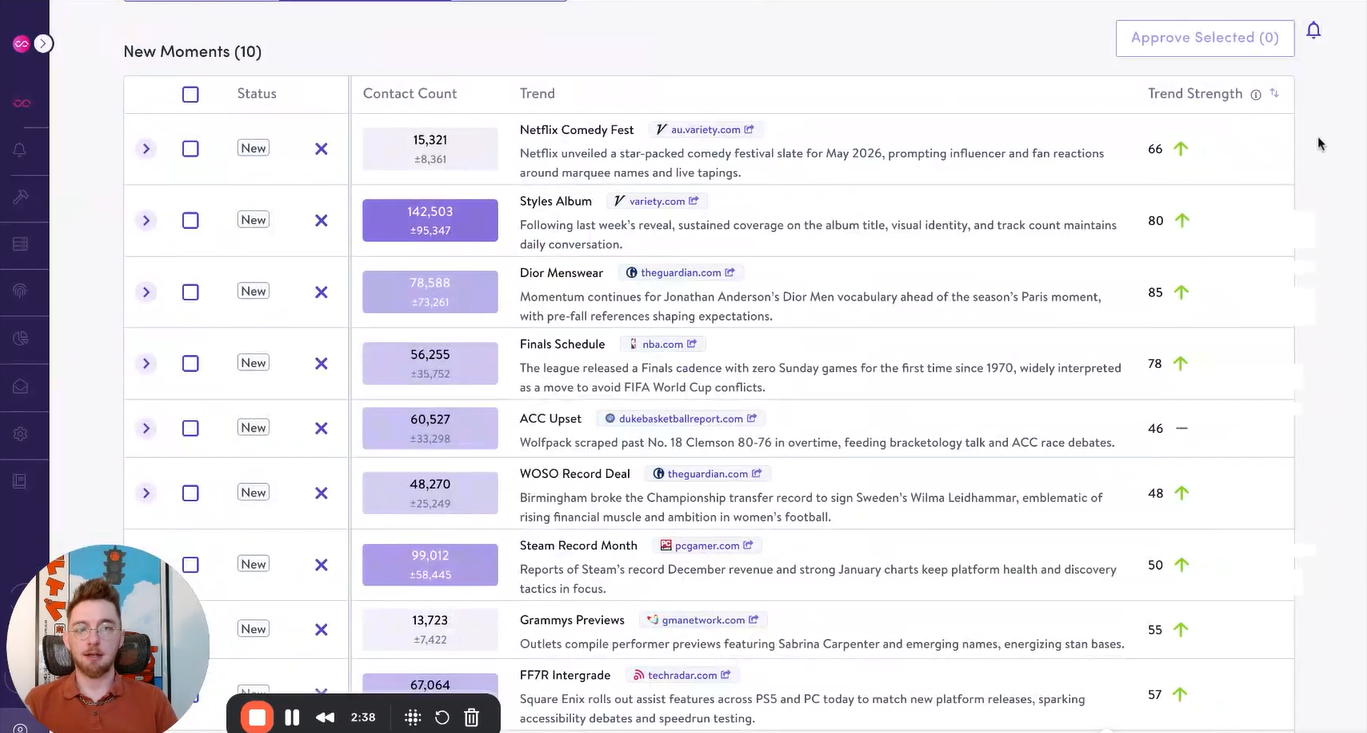Dismiss the Steam Record Month moment with X
This screenshot has height=733, width=1367.
321,565
